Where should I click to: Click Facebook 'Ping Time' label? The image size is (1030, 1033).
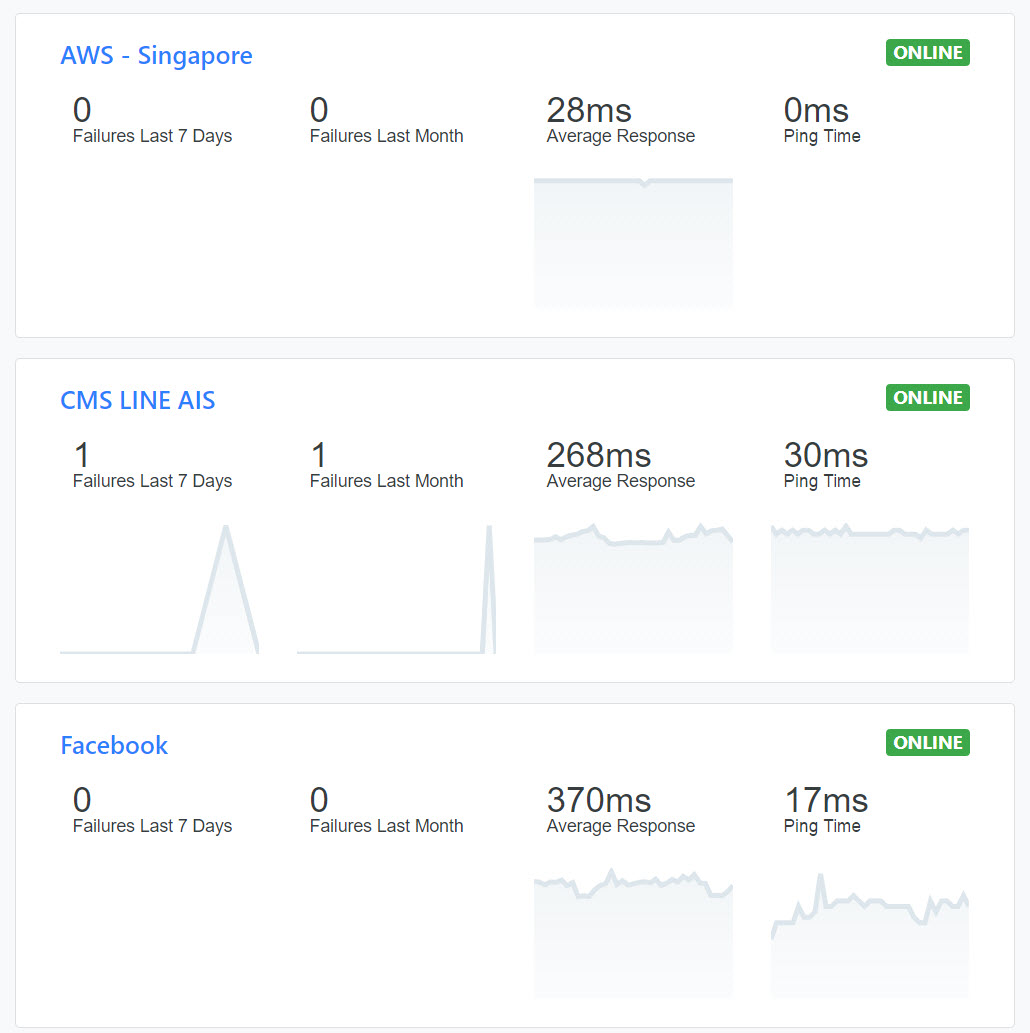[822, 826]
